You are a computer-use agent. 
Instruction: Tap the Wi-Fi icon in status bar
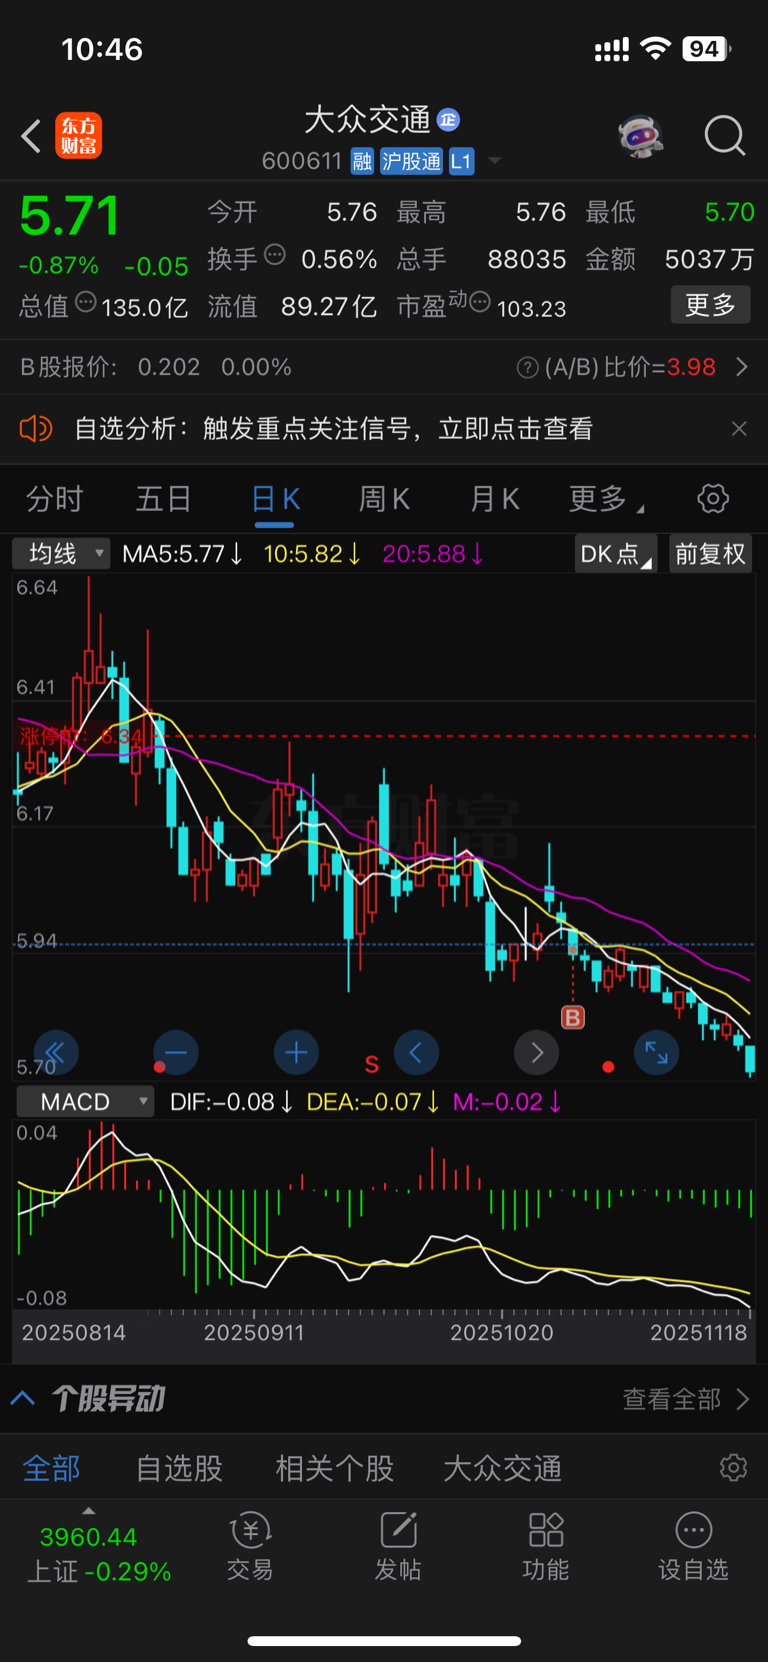[656, 48]
